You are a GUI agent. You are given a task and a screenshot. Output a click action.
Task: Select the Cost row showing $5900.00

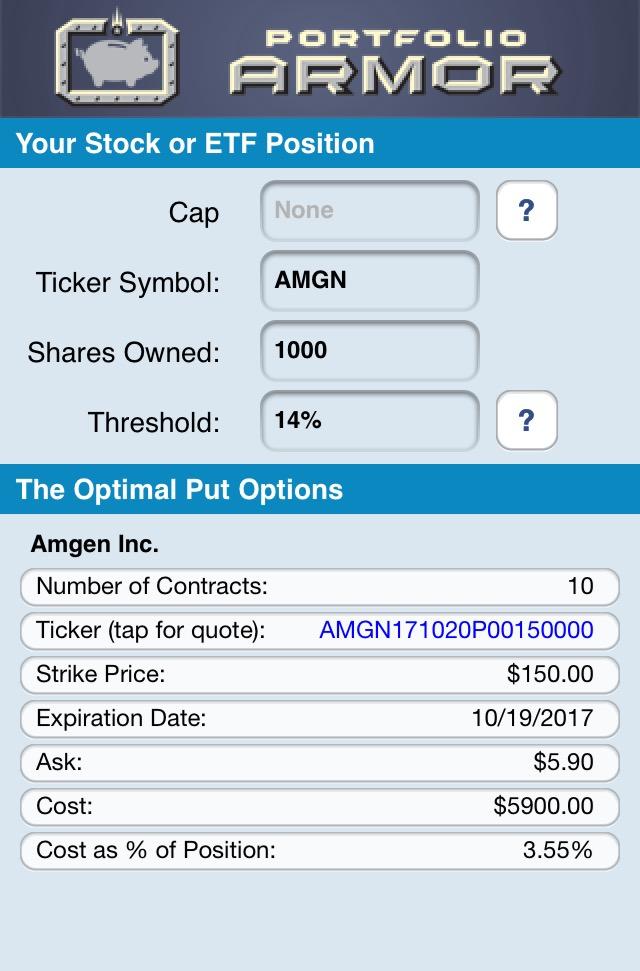pos(320,806)
